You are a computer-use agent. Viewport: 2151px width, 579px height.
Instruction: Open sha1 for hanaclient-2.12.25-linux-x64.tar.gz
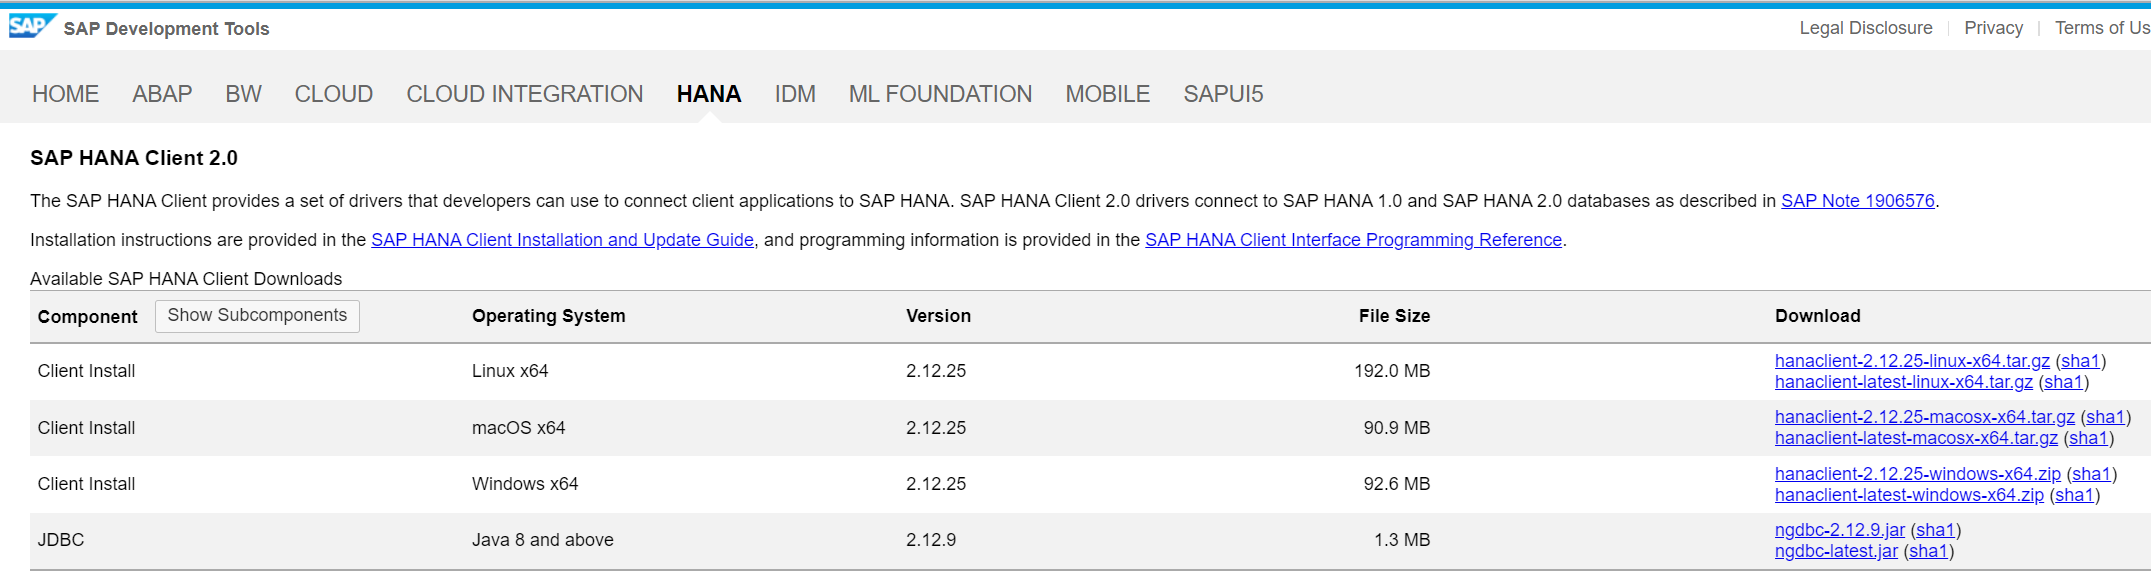2081,361
